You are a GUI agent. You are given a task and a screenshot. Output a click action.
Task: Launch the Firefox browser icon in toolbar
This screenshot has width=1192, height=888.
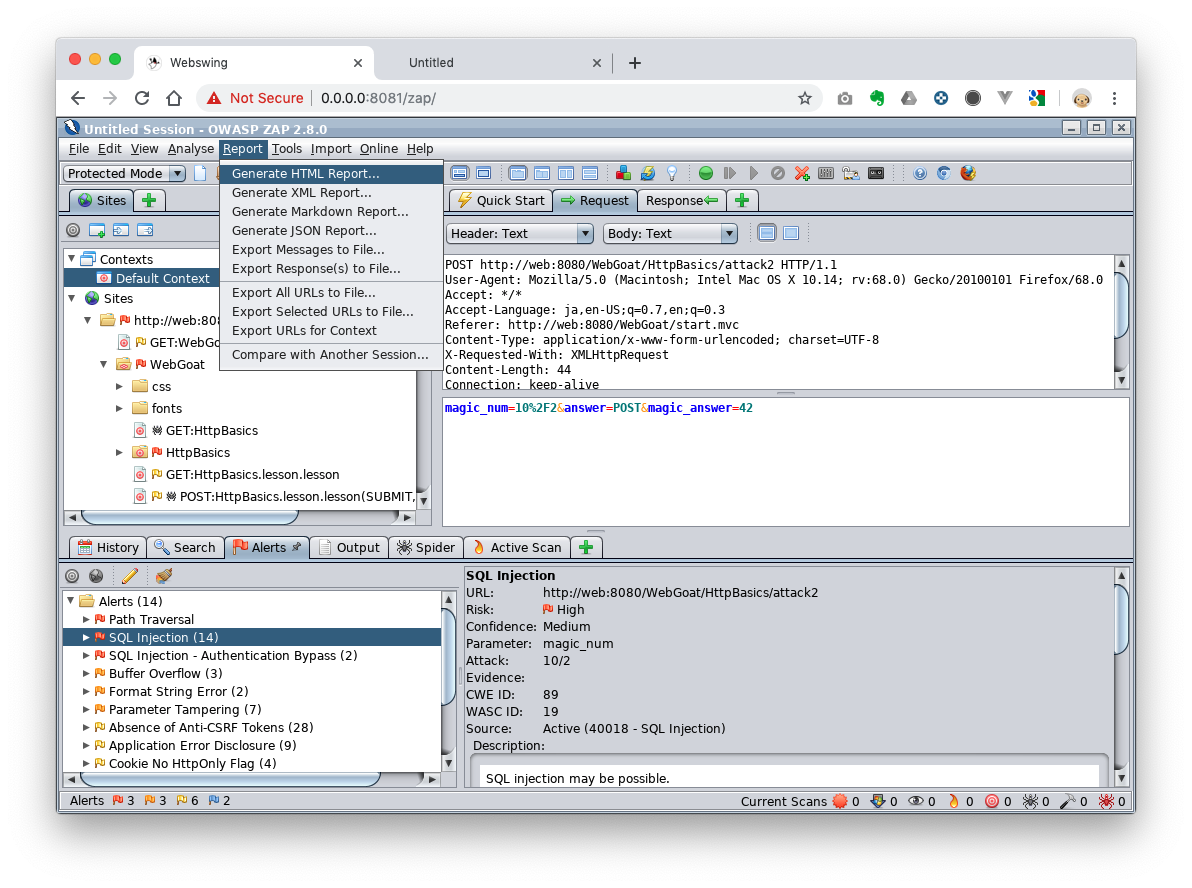[968, 173]
